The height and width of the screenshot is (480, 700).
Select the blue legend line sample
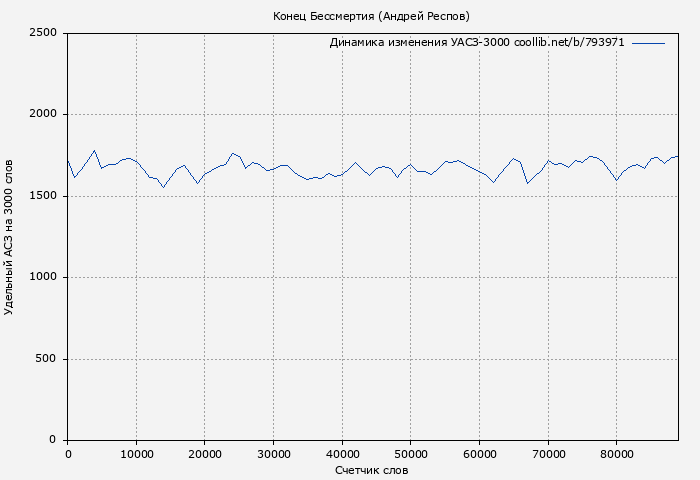coord(648,43)
